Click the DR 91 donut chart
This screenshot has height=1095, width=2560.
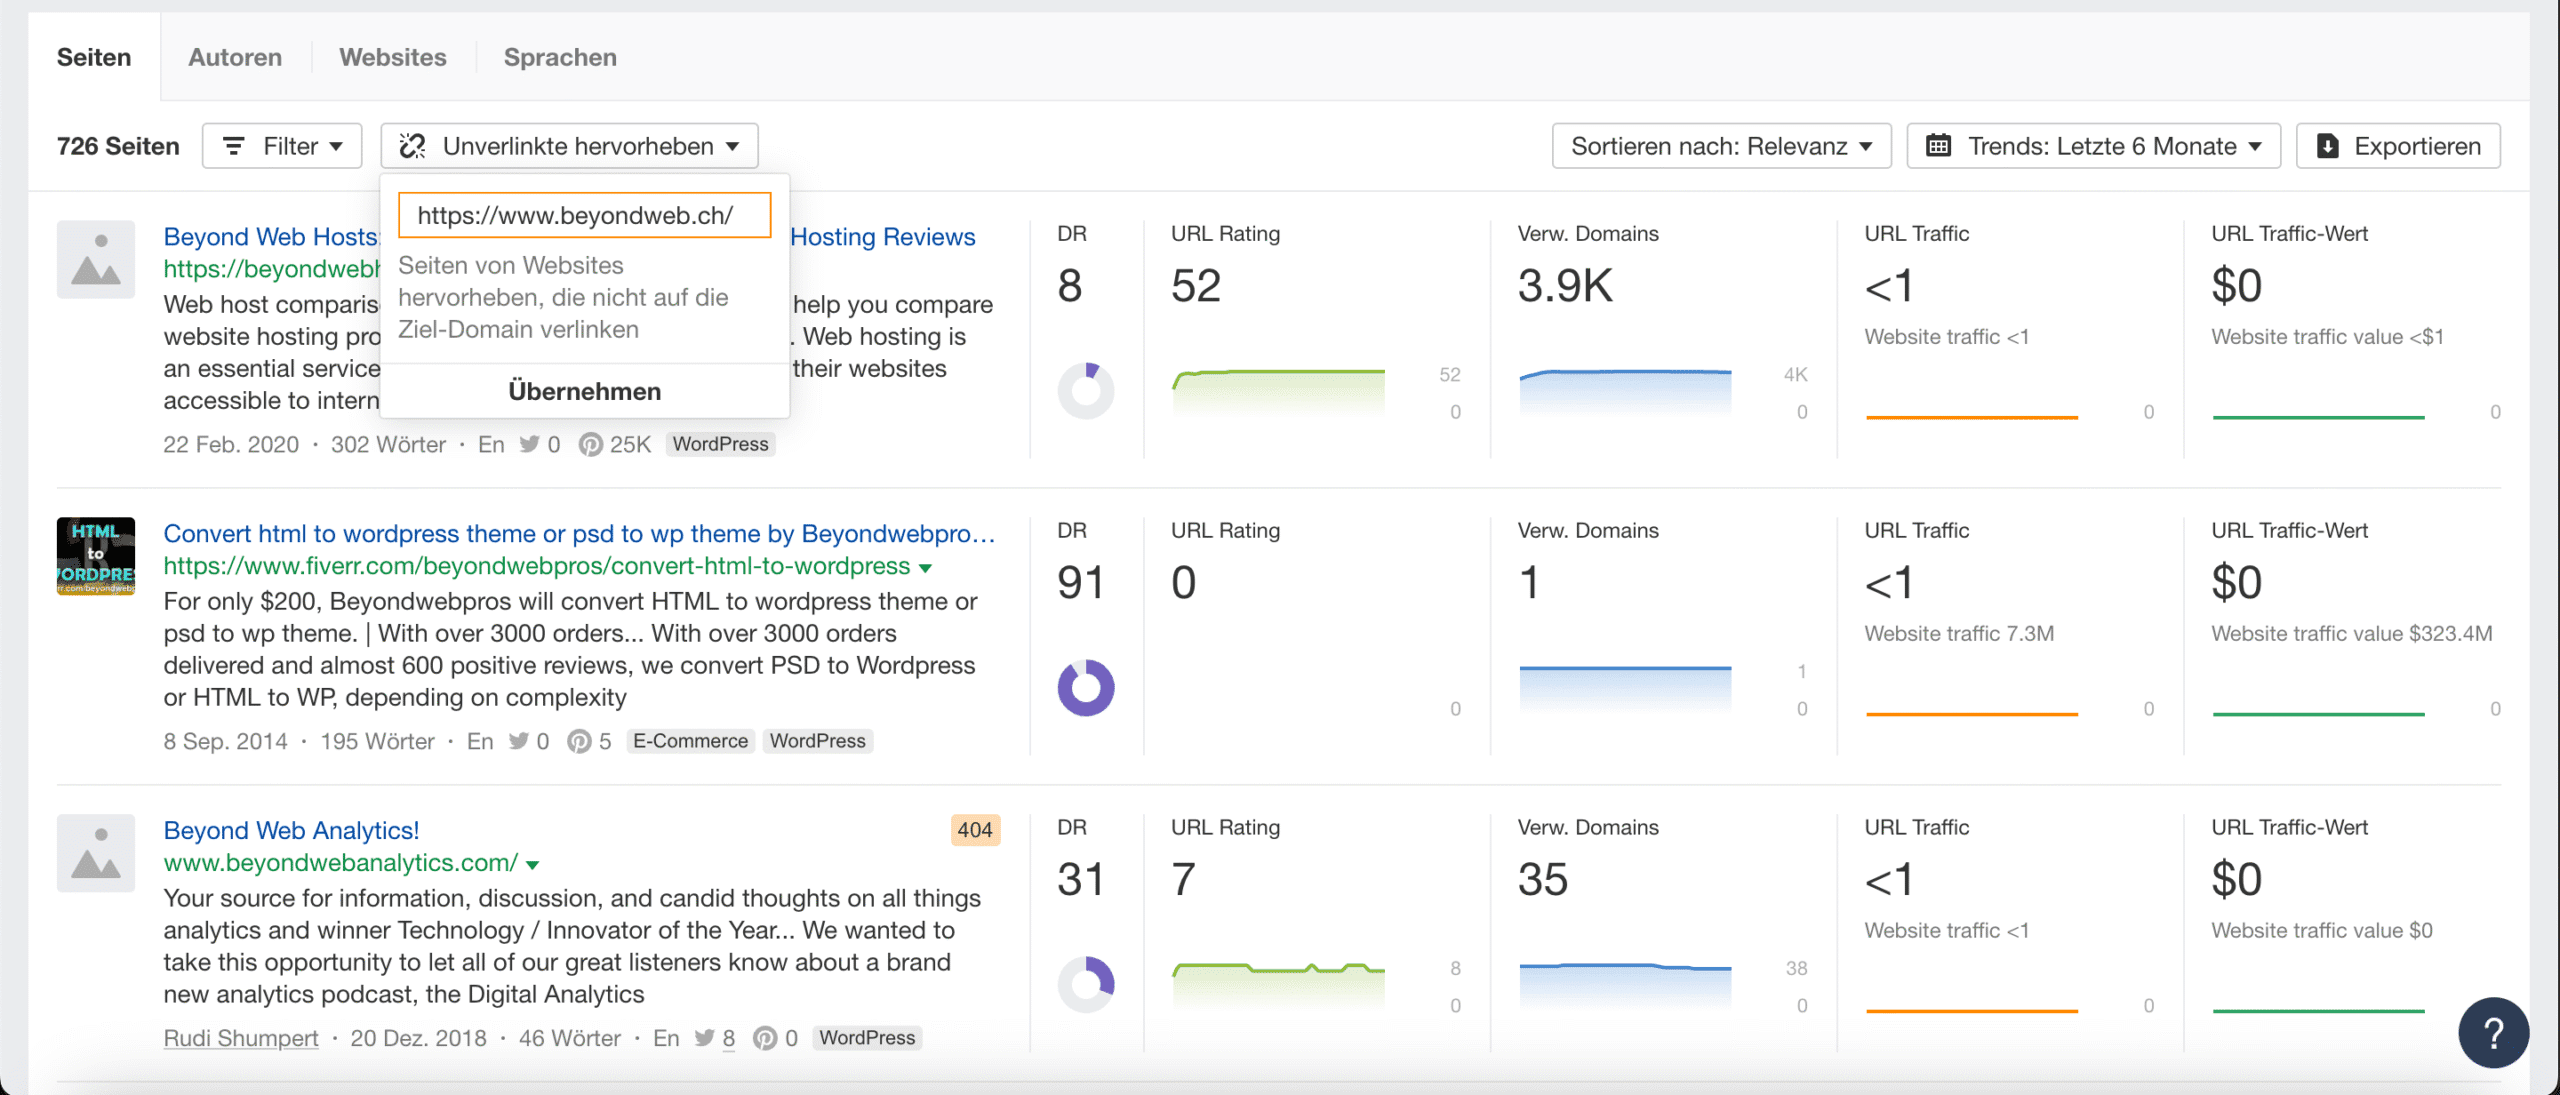tap(1086, 688)
